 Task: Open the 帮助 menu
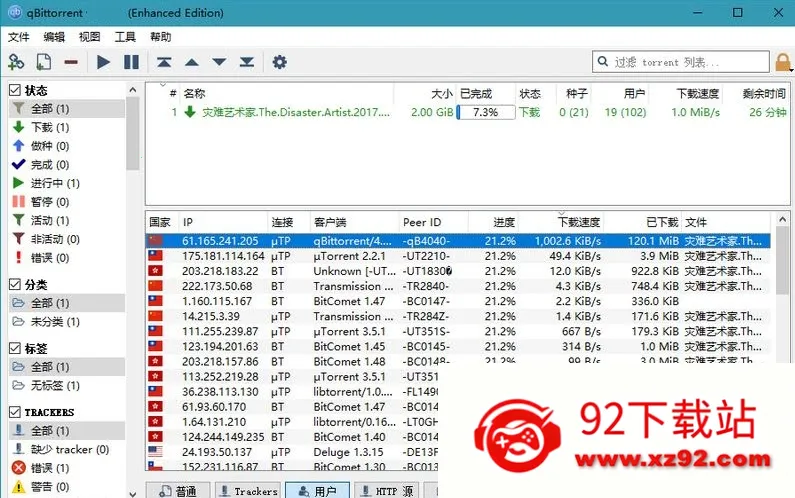(x=161, y=37)
